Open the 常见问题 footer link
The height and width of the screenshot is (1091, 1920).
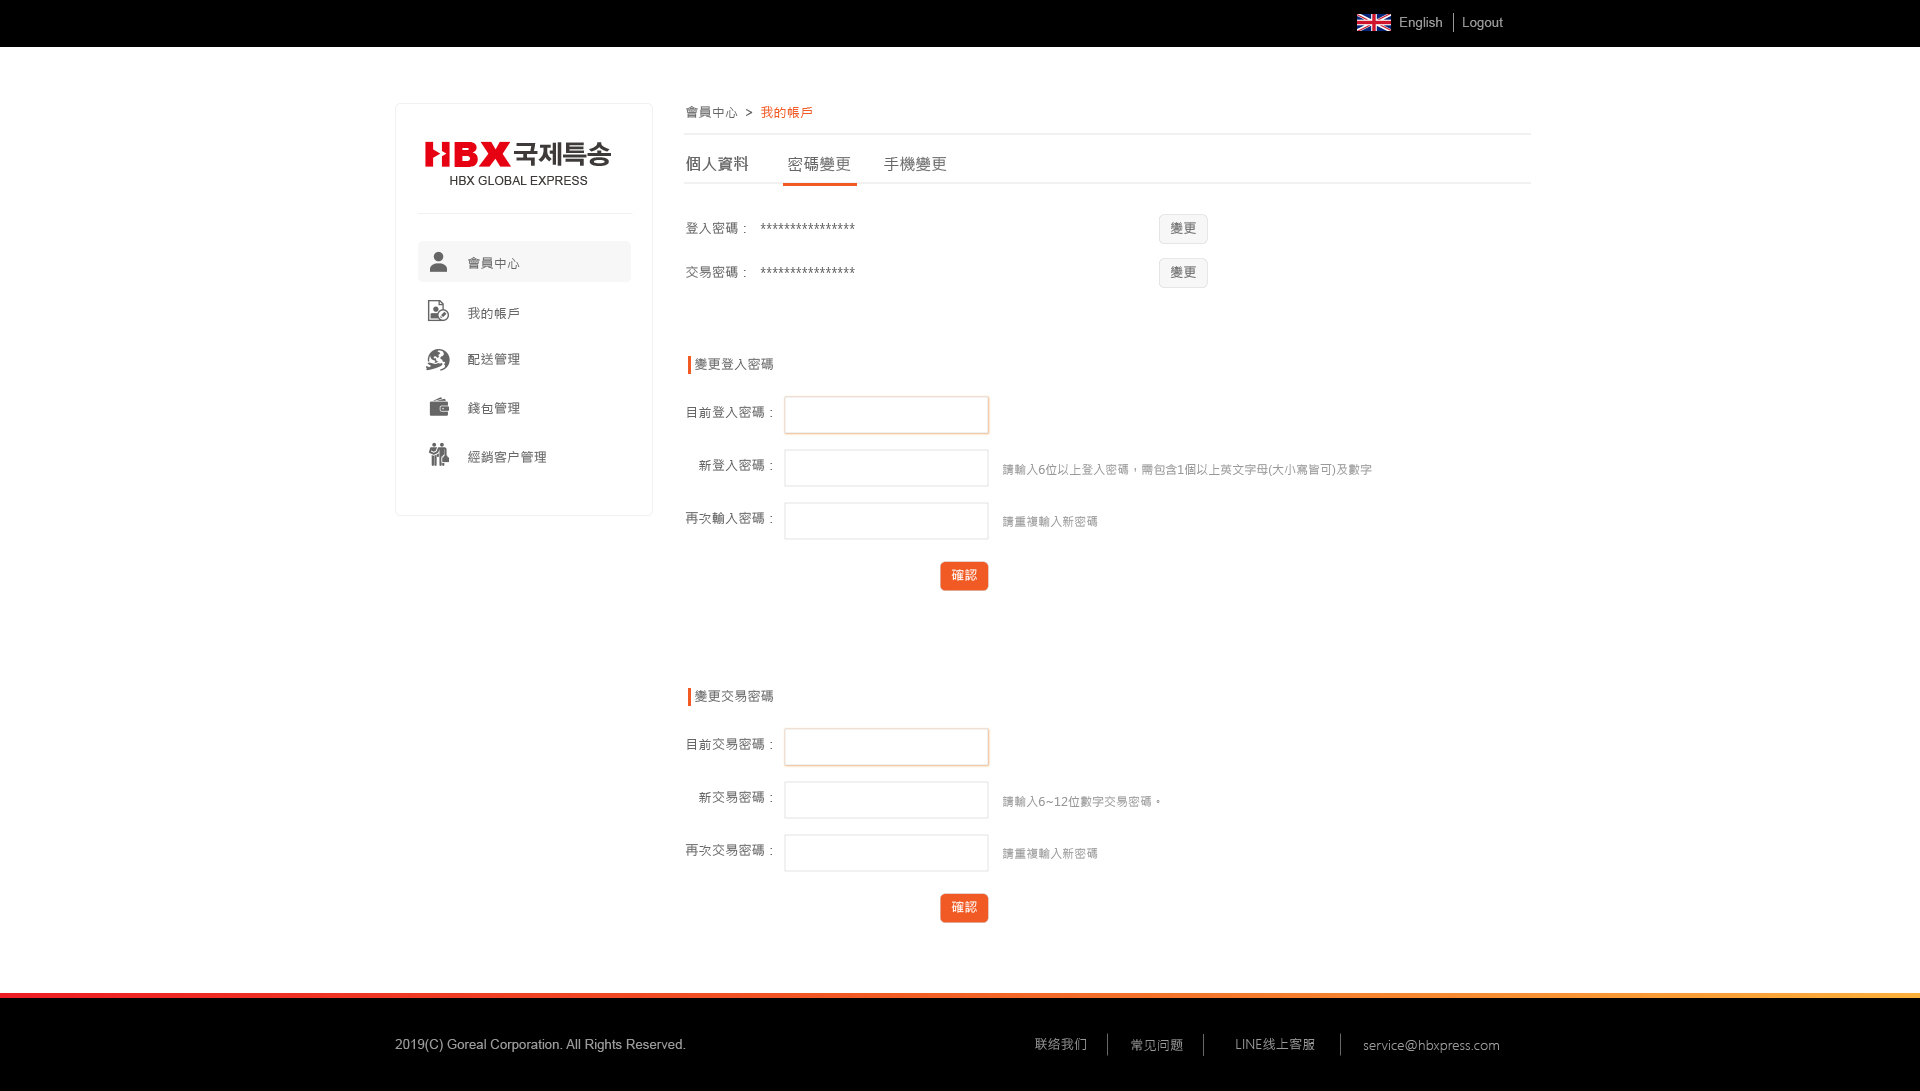click(x=1156, y=1045)
